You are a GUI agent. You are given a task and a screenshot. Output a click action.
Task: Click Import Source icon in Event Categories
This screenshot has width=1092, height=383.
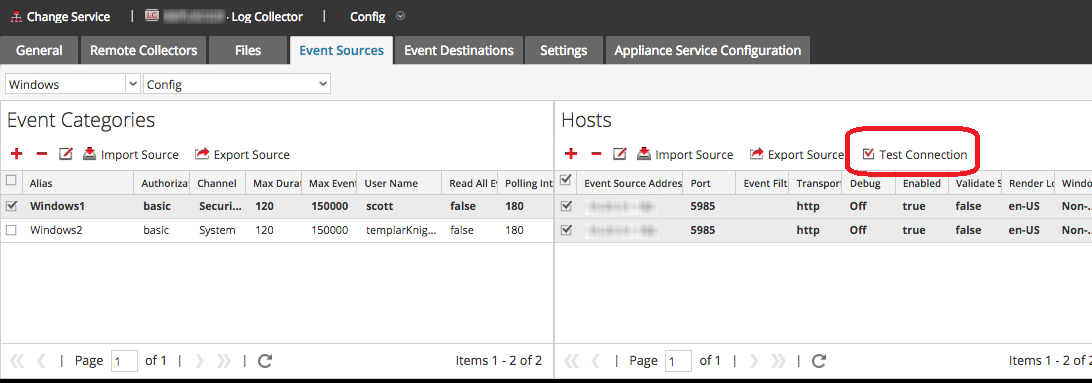click(x=90, y=154)
